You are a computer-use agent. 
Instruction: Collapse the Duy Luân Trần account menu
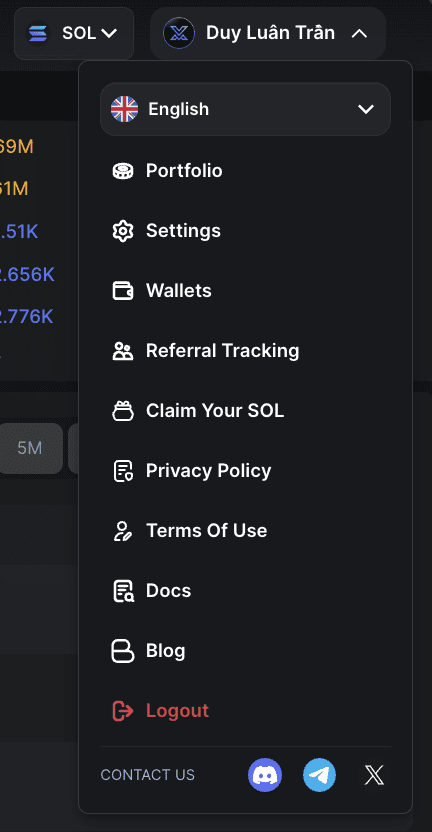268,33
